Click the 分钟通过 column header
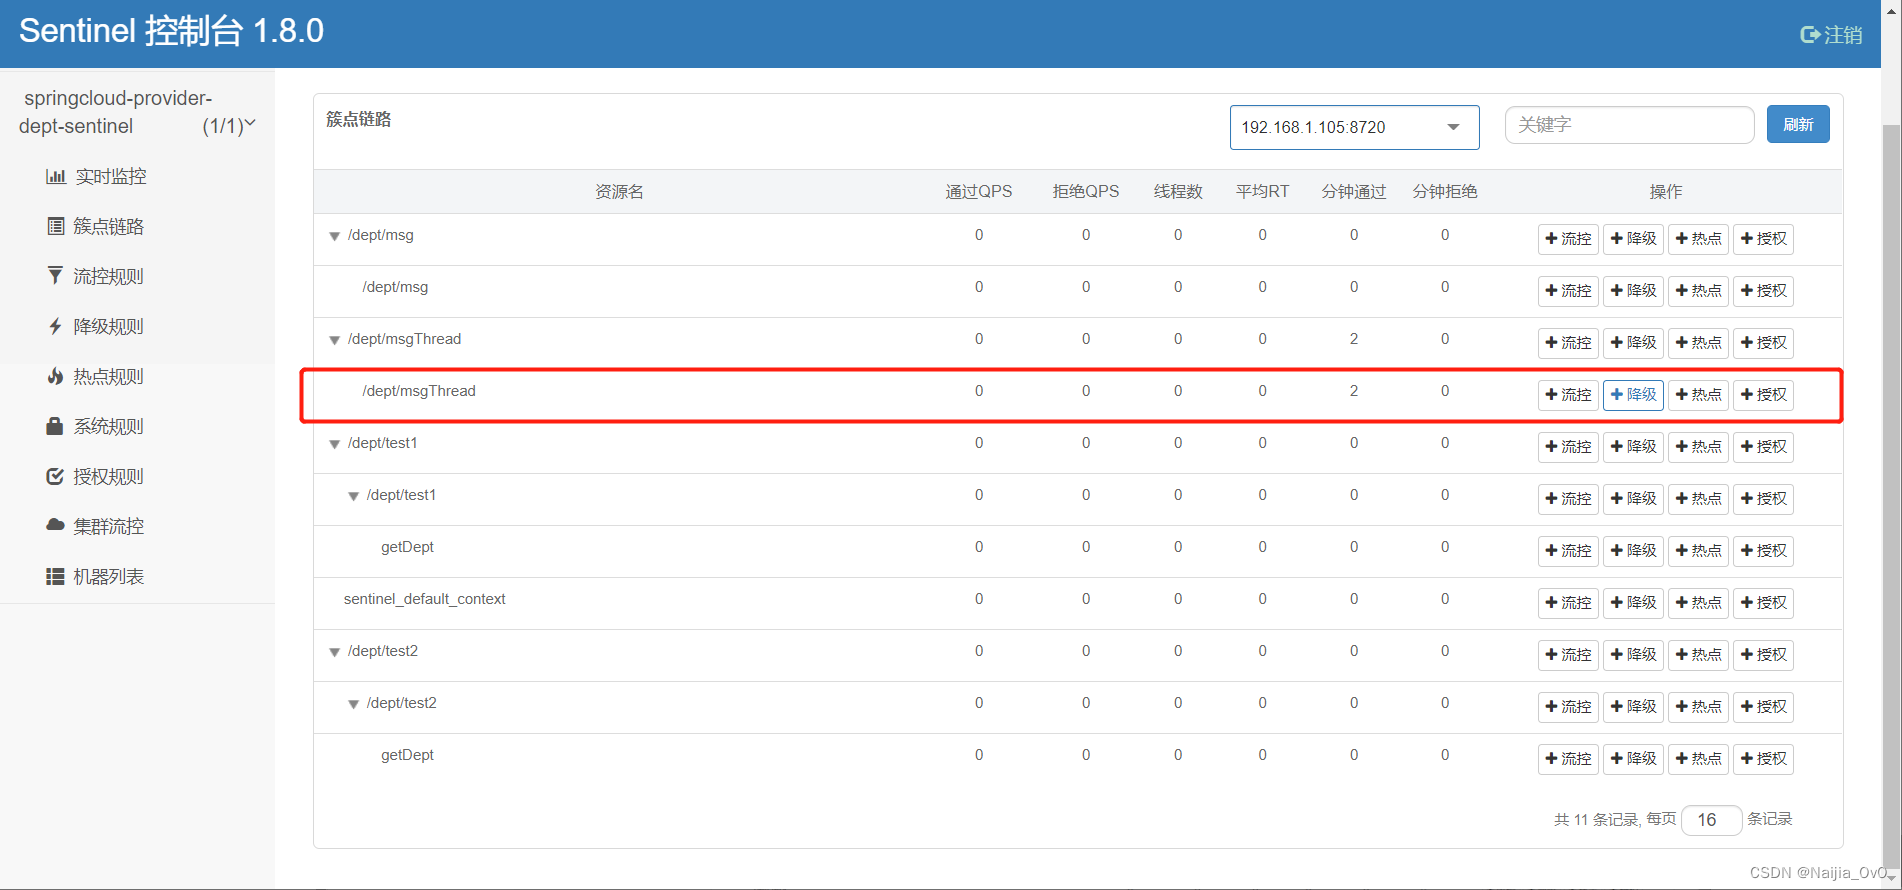The width and height of the screenshot is (1902, 890). pyautogui.click(x=1354, y=192)
